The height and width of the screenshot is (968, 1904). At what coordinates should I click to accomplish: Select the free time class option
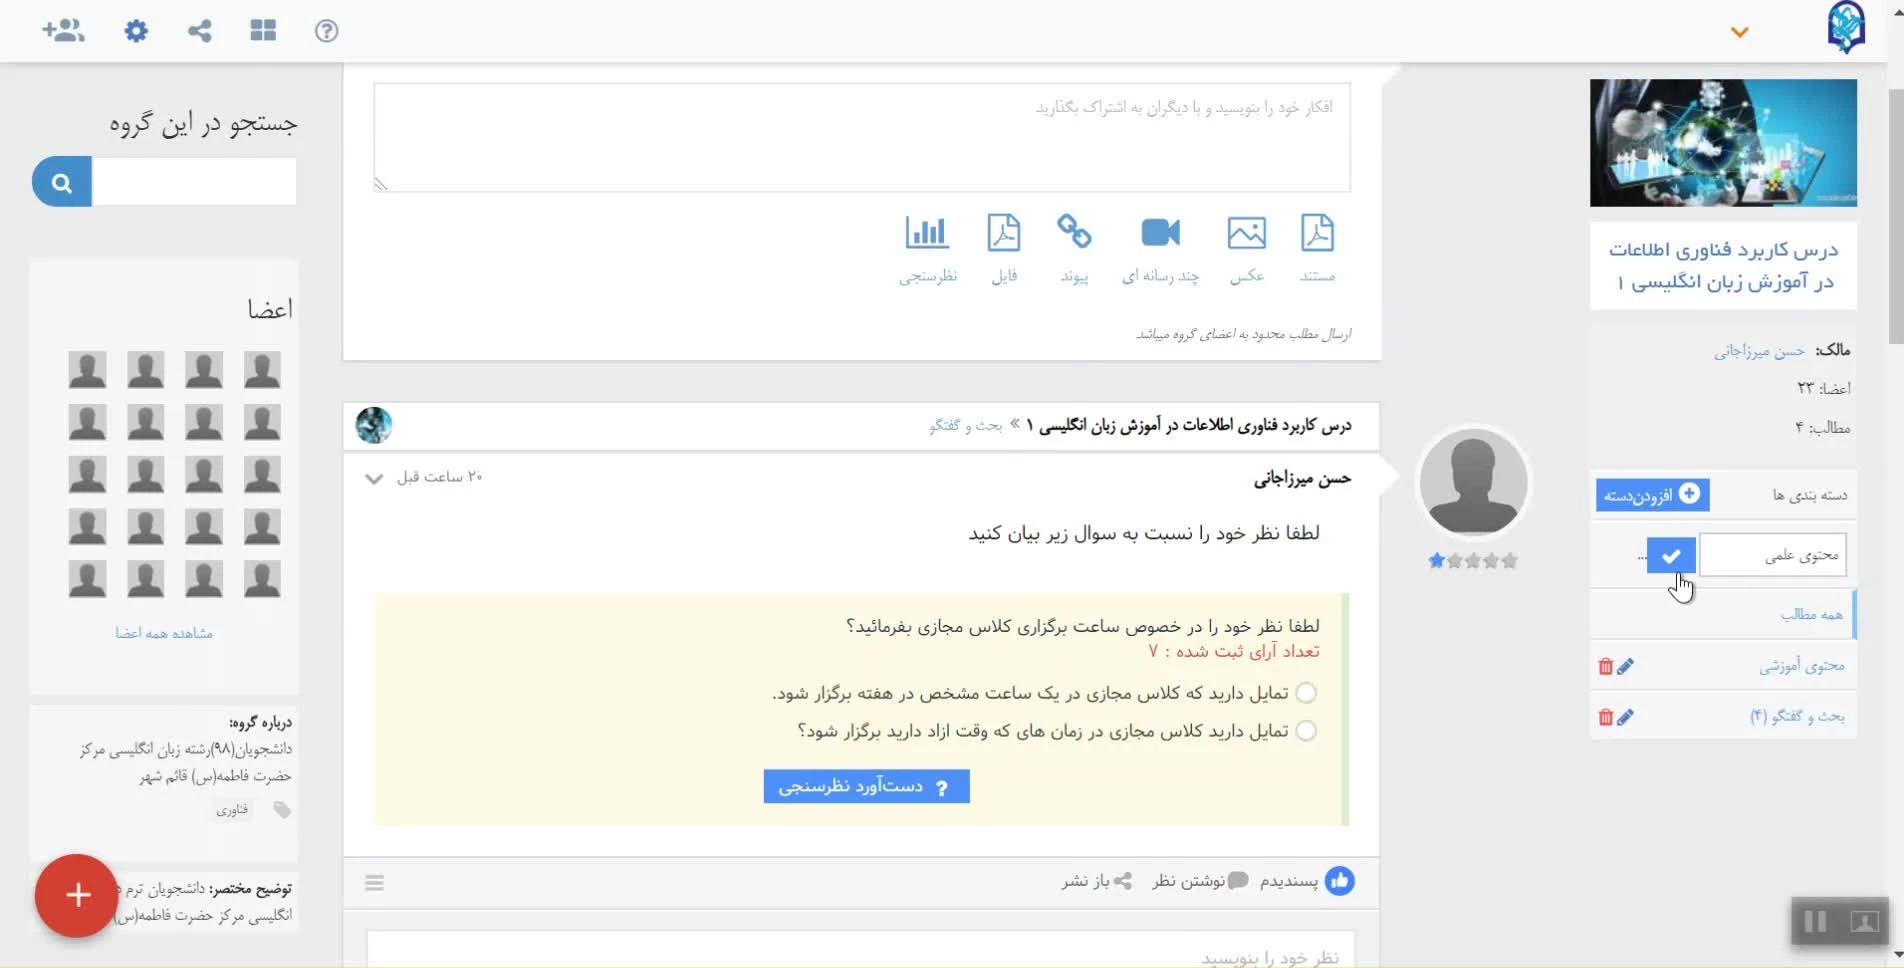coord(1306,731)
